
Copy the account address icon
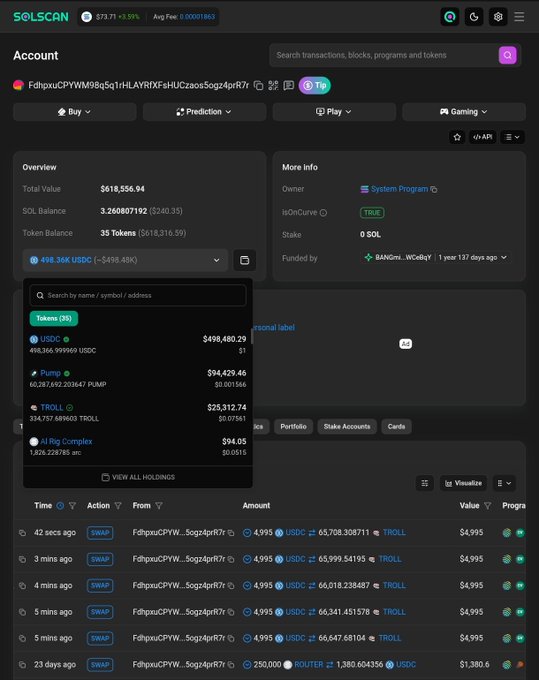(x=258, y=85)
